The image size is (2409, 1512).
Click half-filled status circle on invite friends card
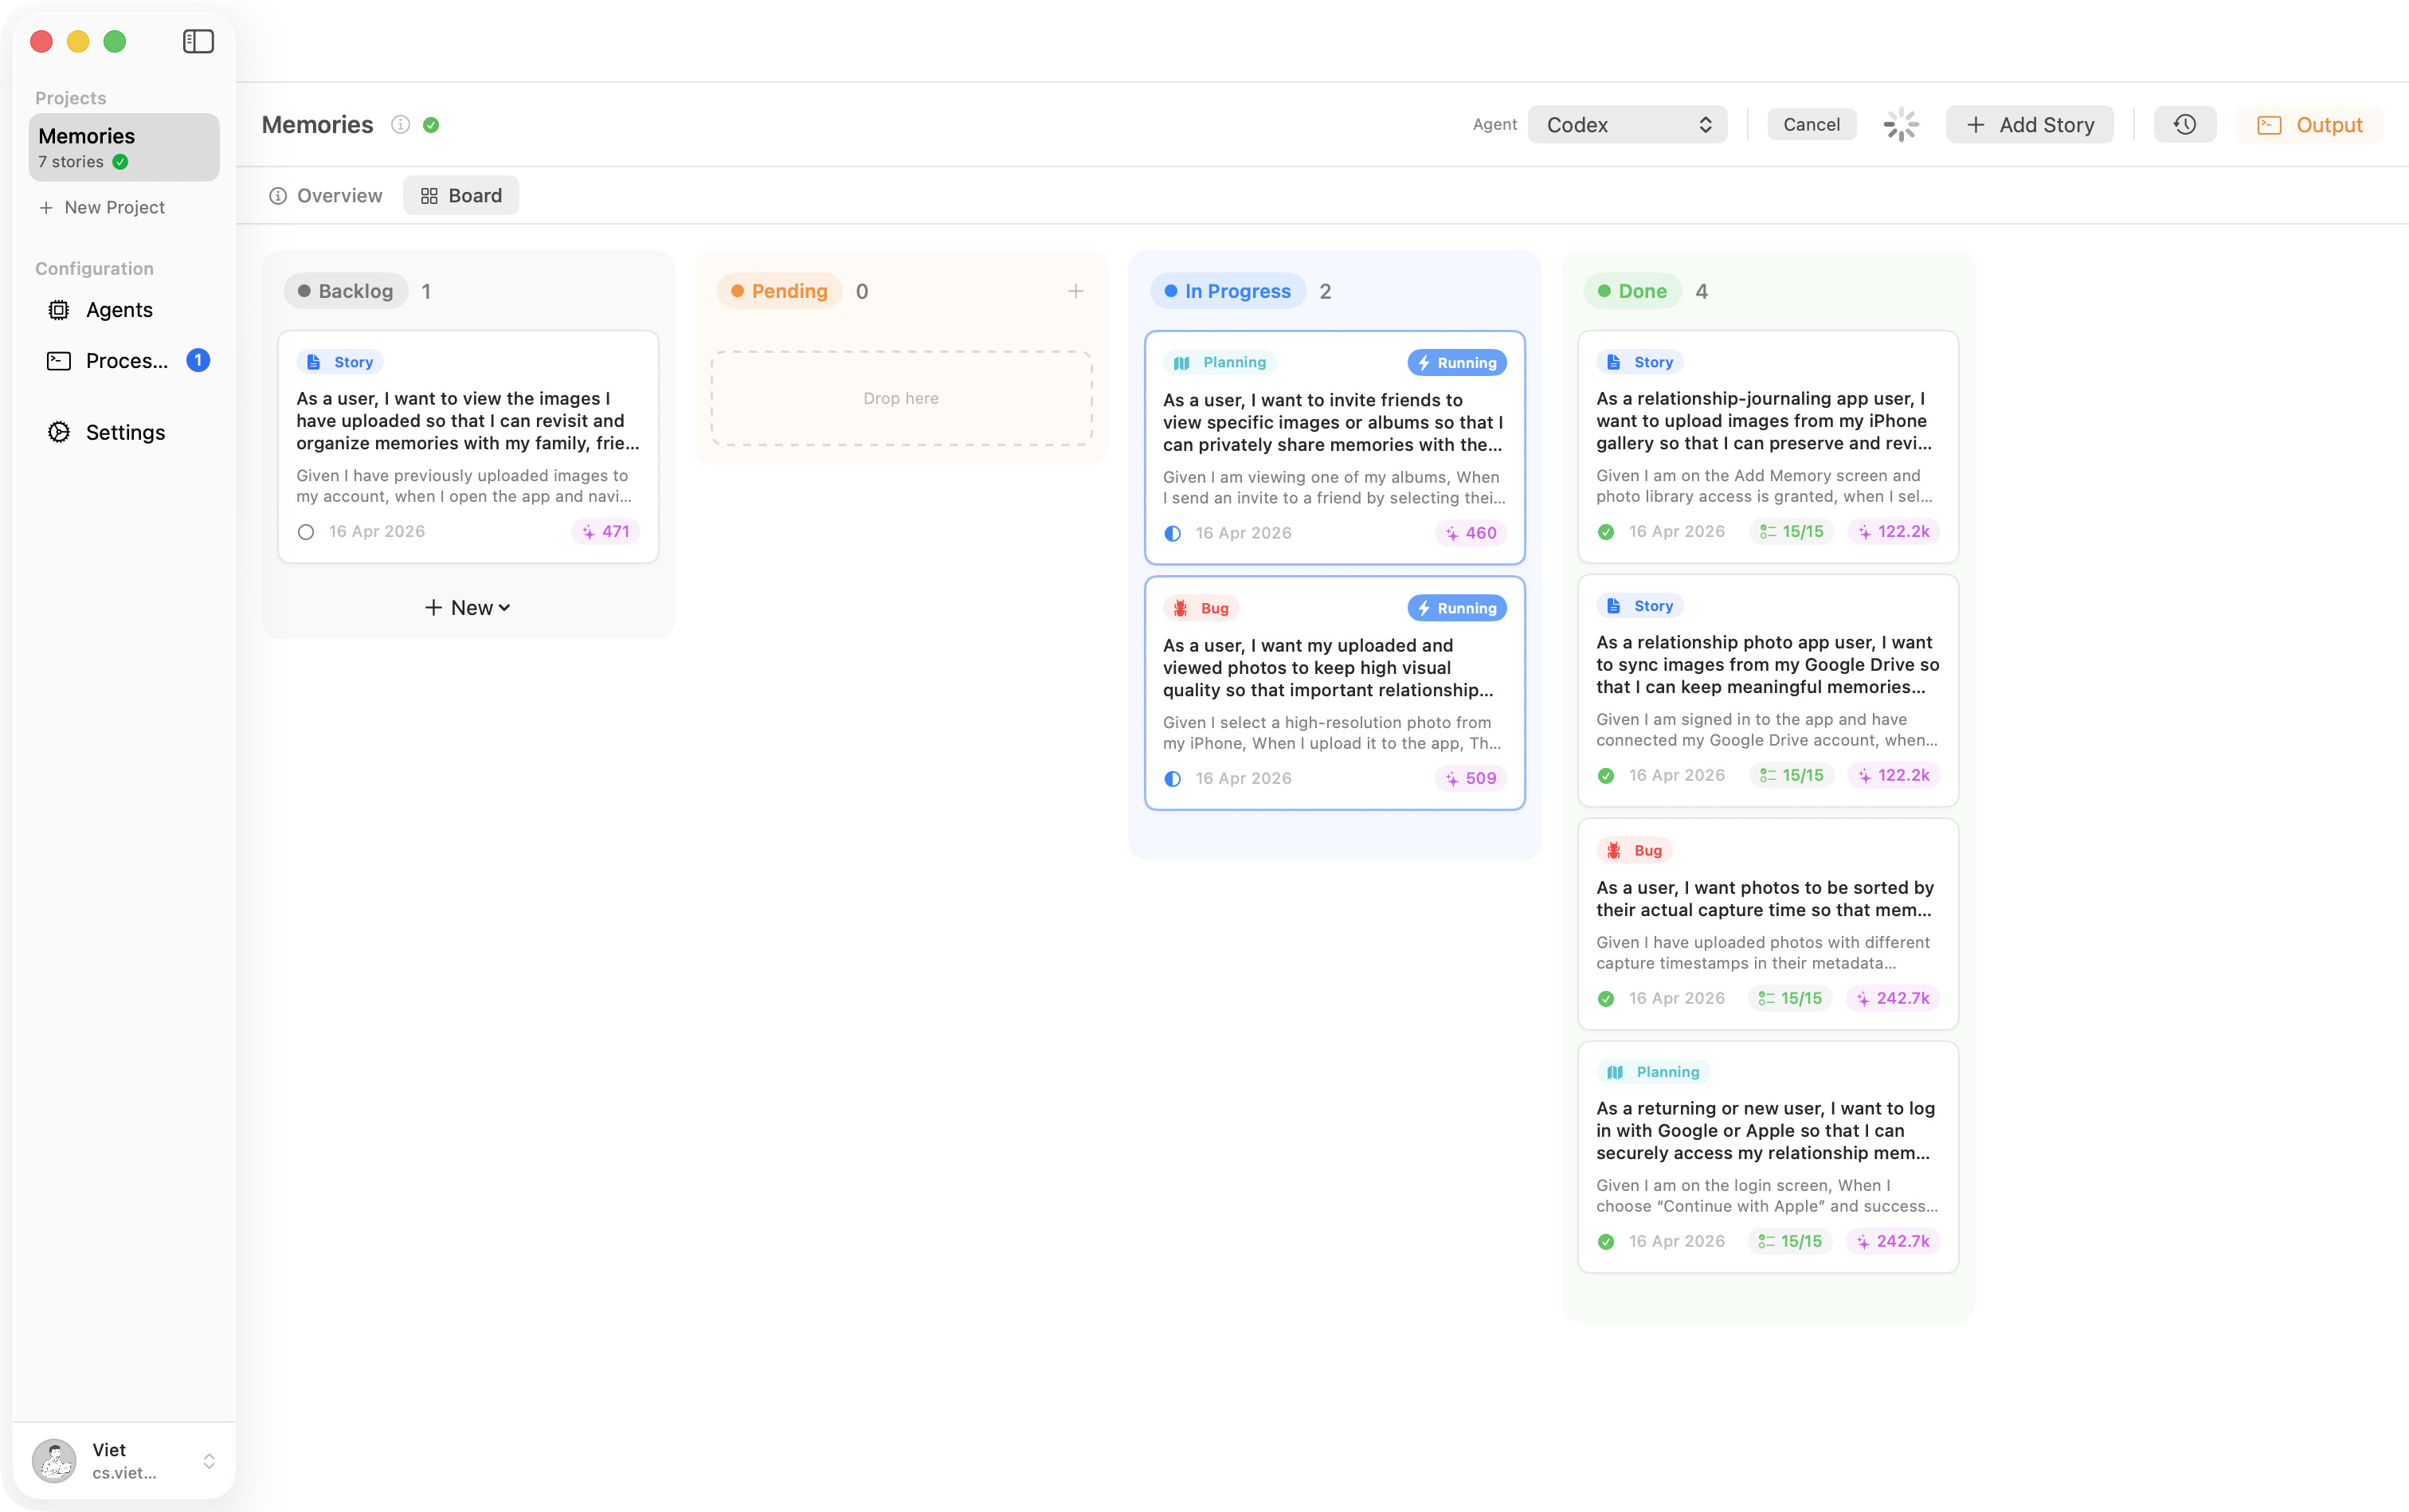point(1173,534)
